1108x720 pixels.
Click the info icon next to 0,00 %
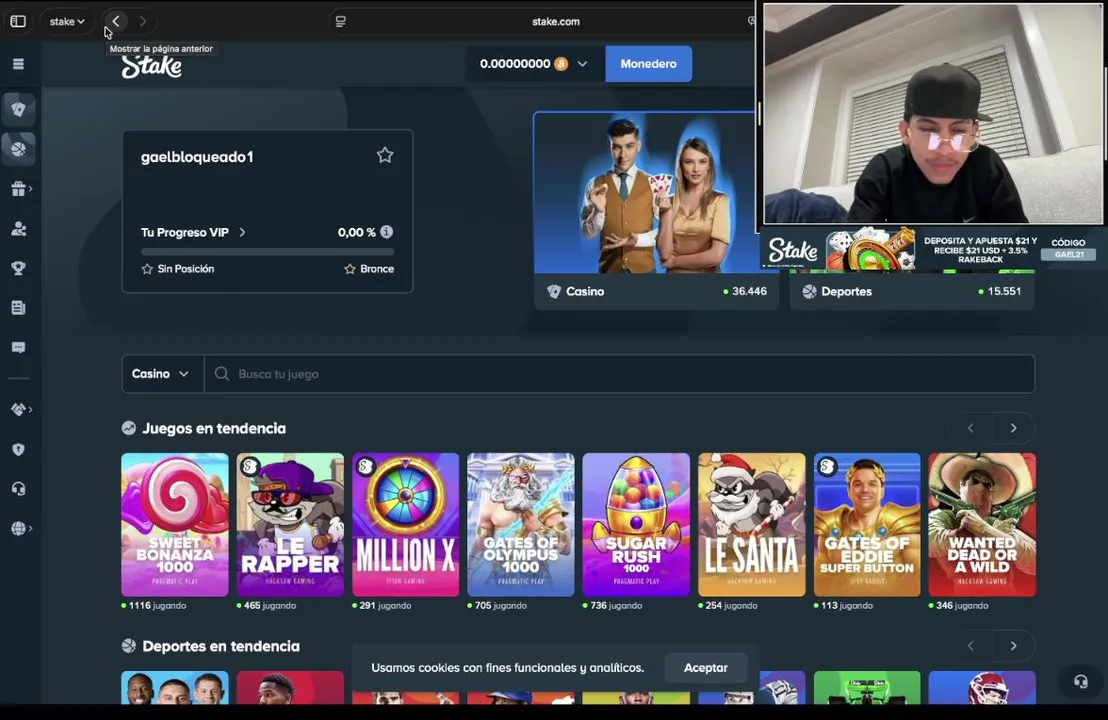387,232
